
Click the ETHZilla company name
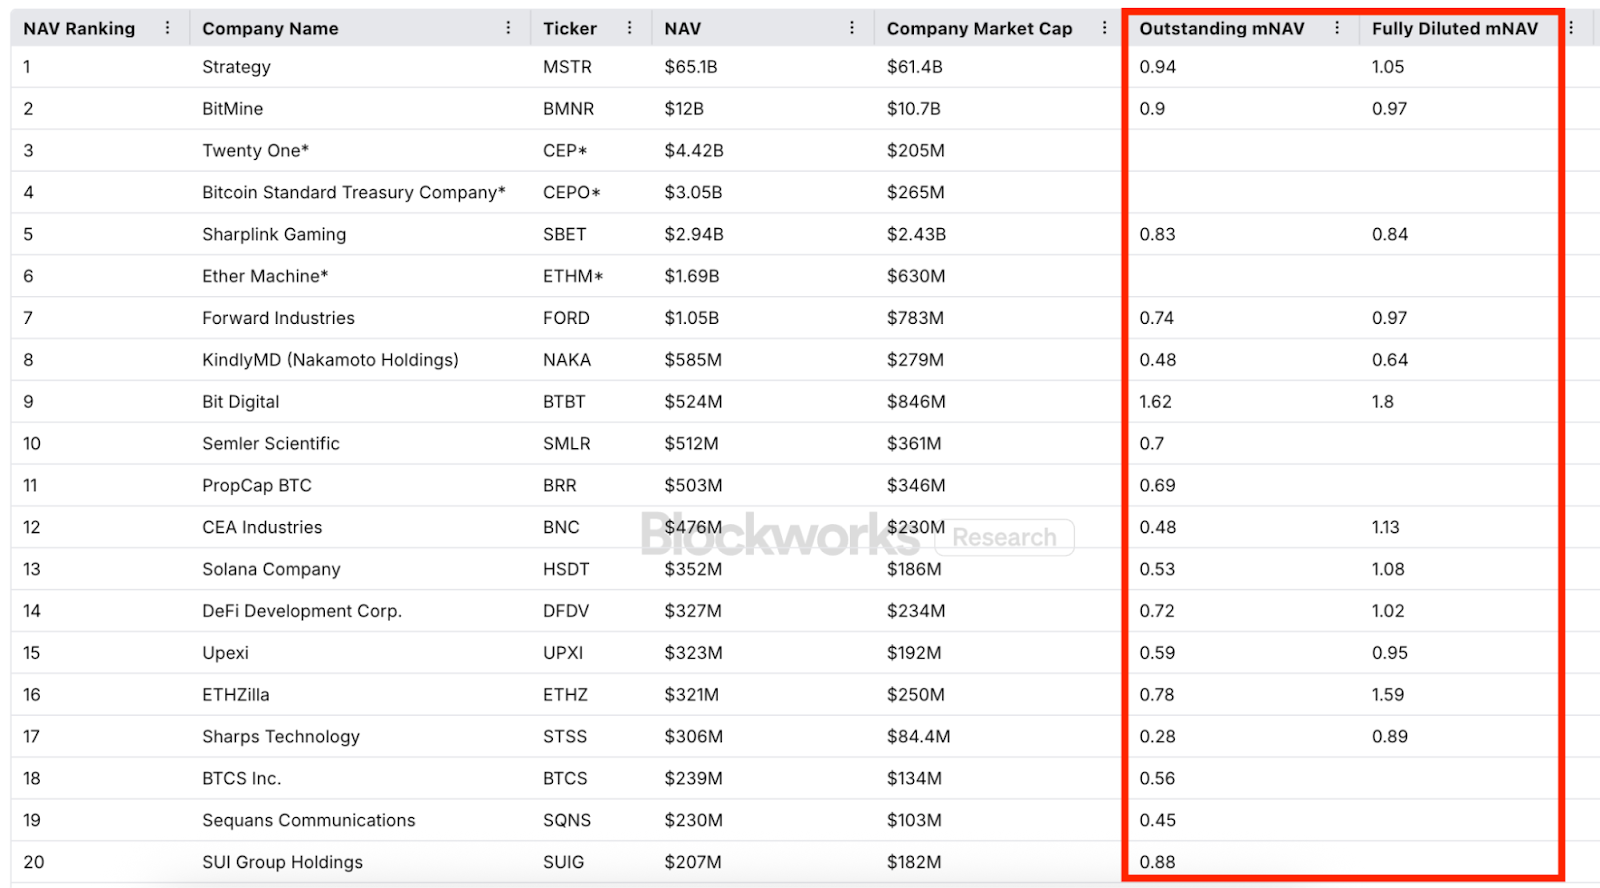click(x=236, y=695)
